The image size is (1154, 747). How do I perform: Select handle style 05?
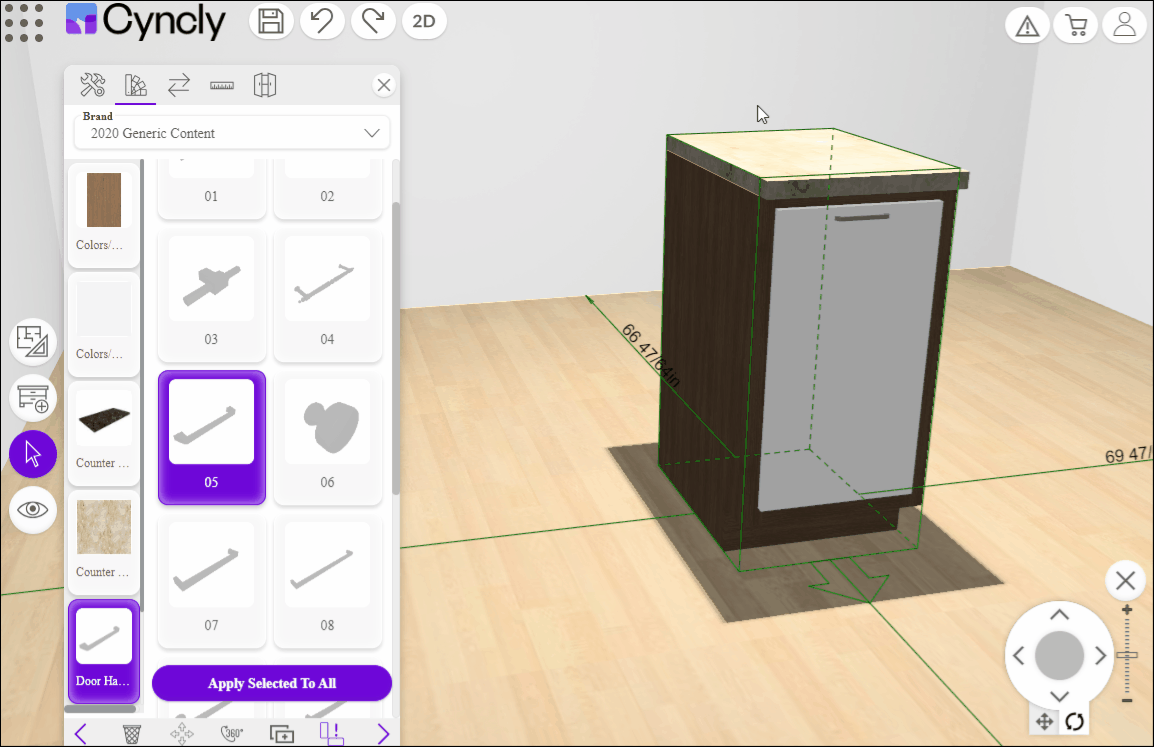[x=211, y=437]
